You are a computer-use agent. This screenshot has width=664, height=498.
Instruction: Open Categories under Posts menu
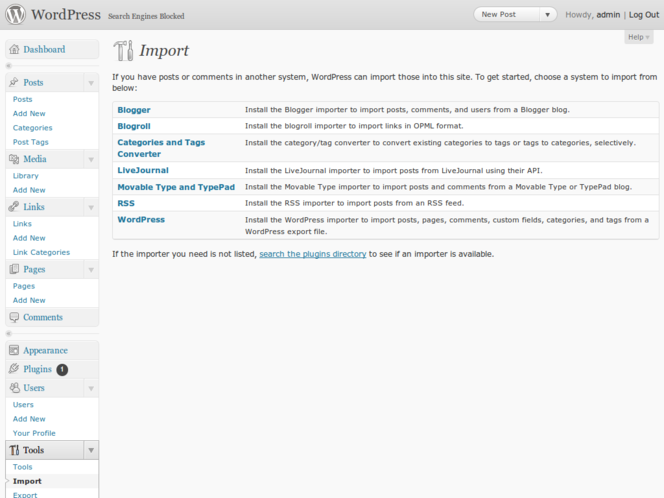click(32, 128)
